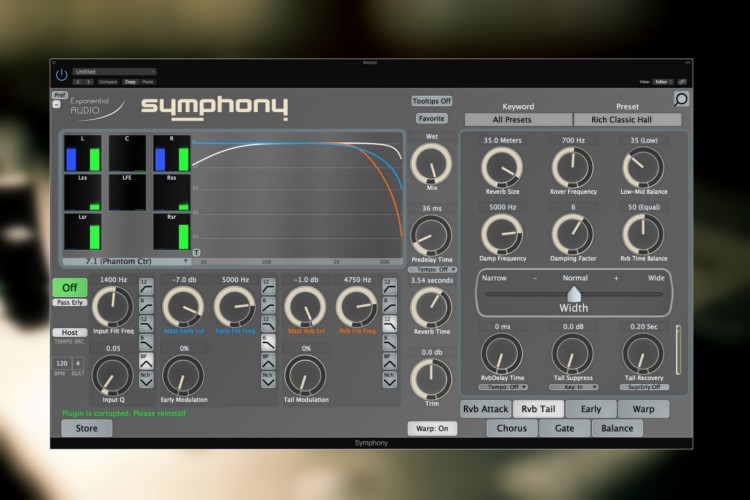Image resolution: width=750 pixels, height=500 pixels.
Task: Switch to the Warp tab
Action: [x=643, y=409]
